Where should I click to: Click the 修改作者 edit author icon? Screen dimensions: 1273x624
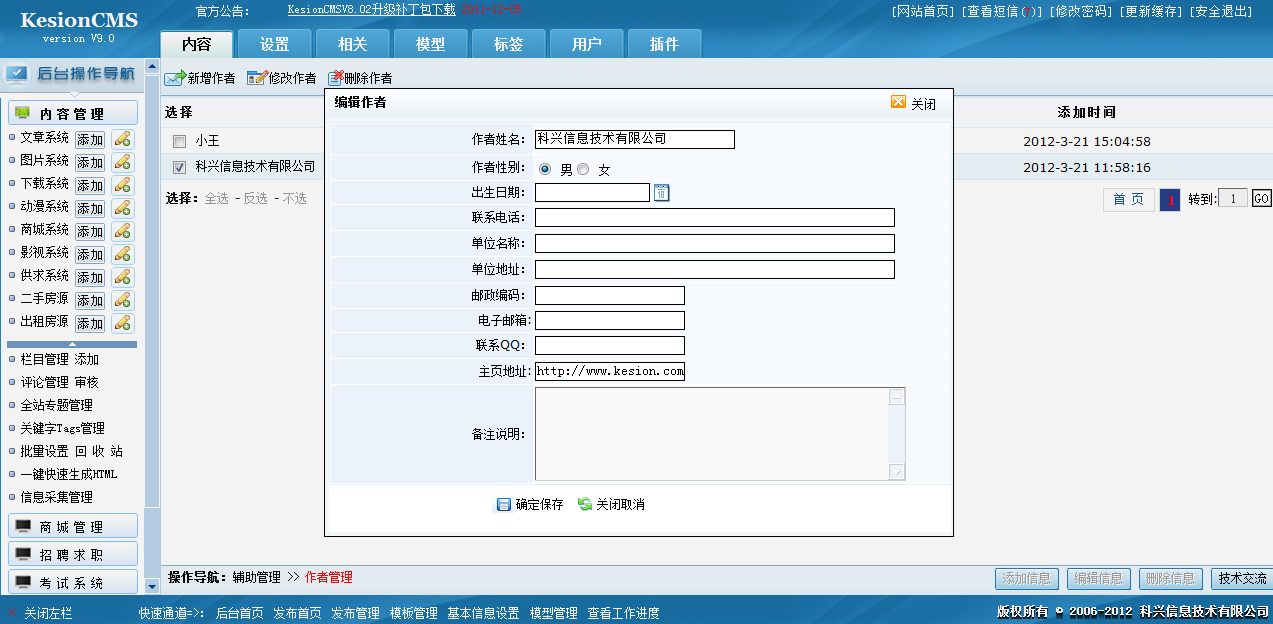tap(256, 78)
